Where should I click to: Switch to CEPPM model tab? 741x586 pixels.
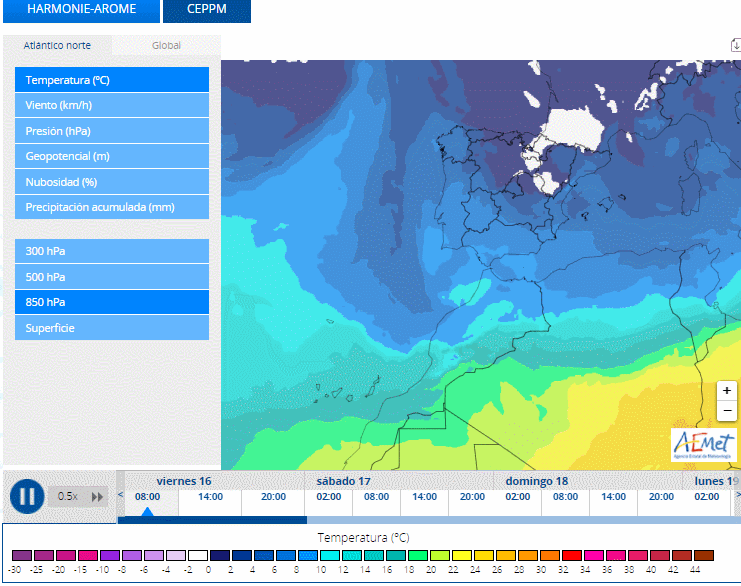coord(206,11)
